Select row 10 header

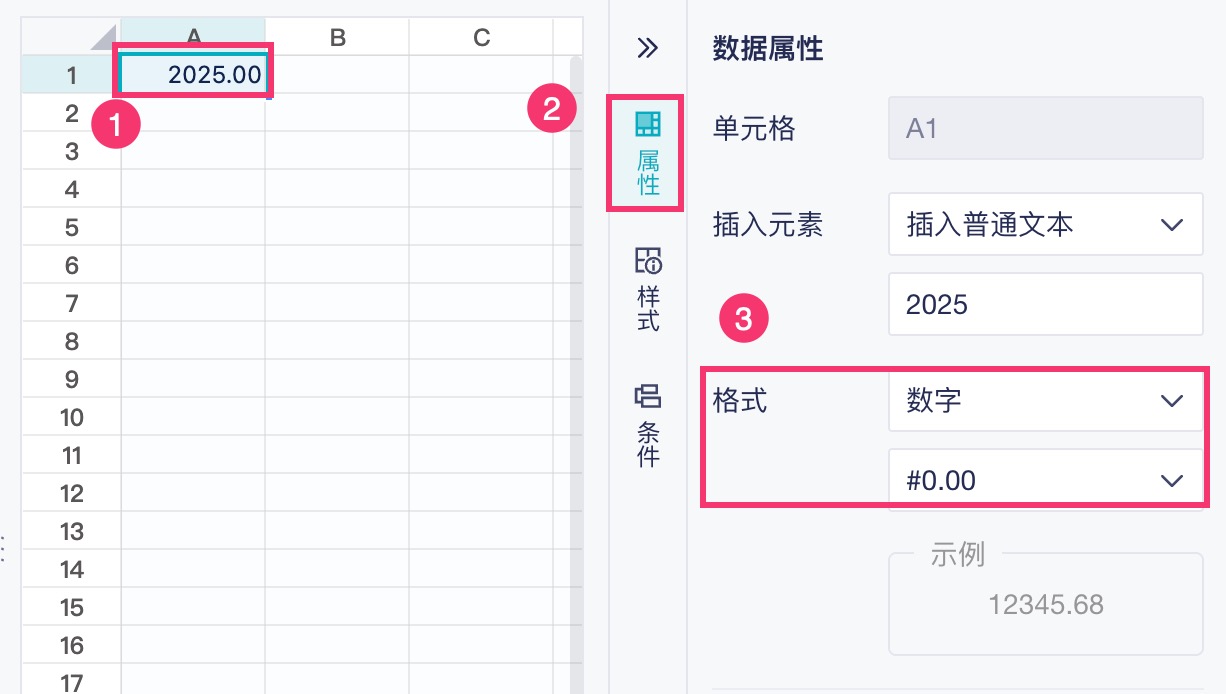(x=71, y=417)
